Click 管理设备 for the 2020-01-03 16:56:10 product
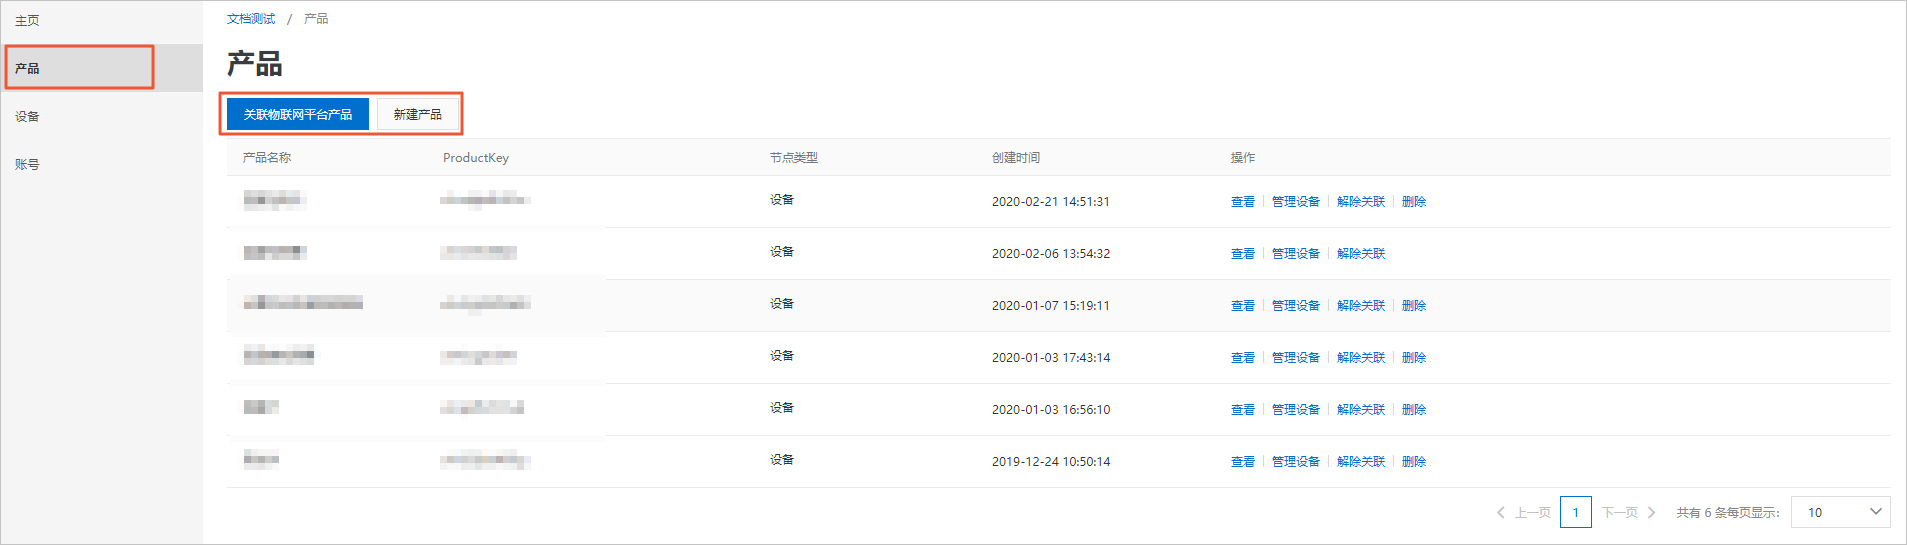 click(x=1296, y=410)
